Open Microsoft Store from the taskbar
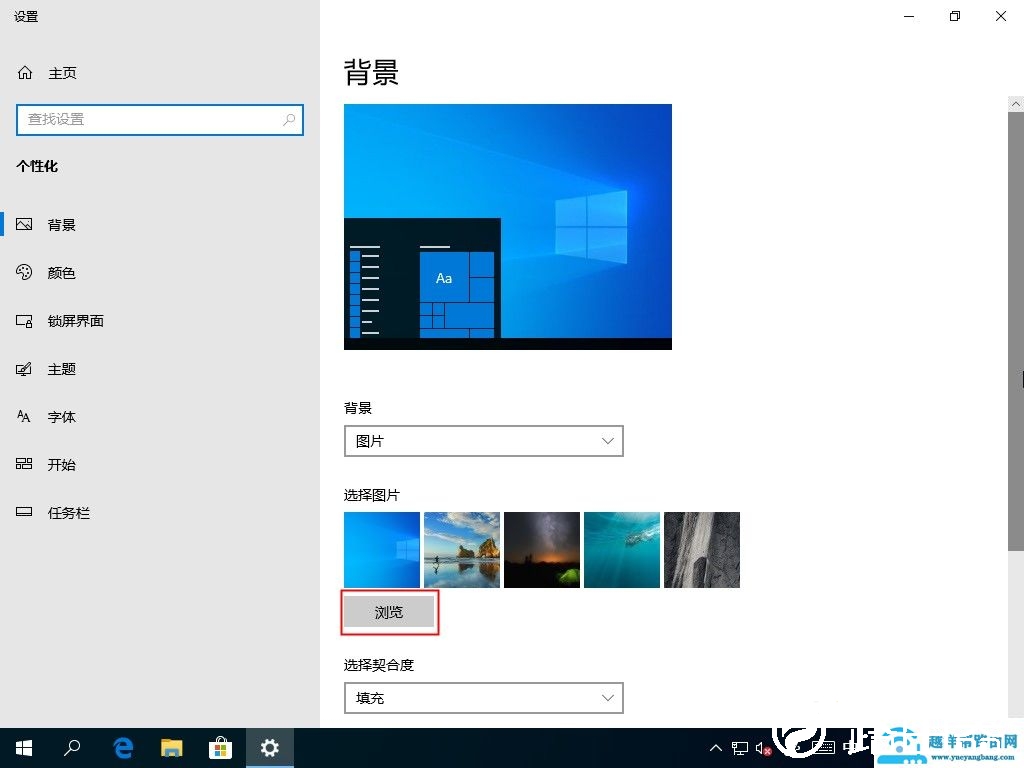1024x768 pixels. click(220, 747)
